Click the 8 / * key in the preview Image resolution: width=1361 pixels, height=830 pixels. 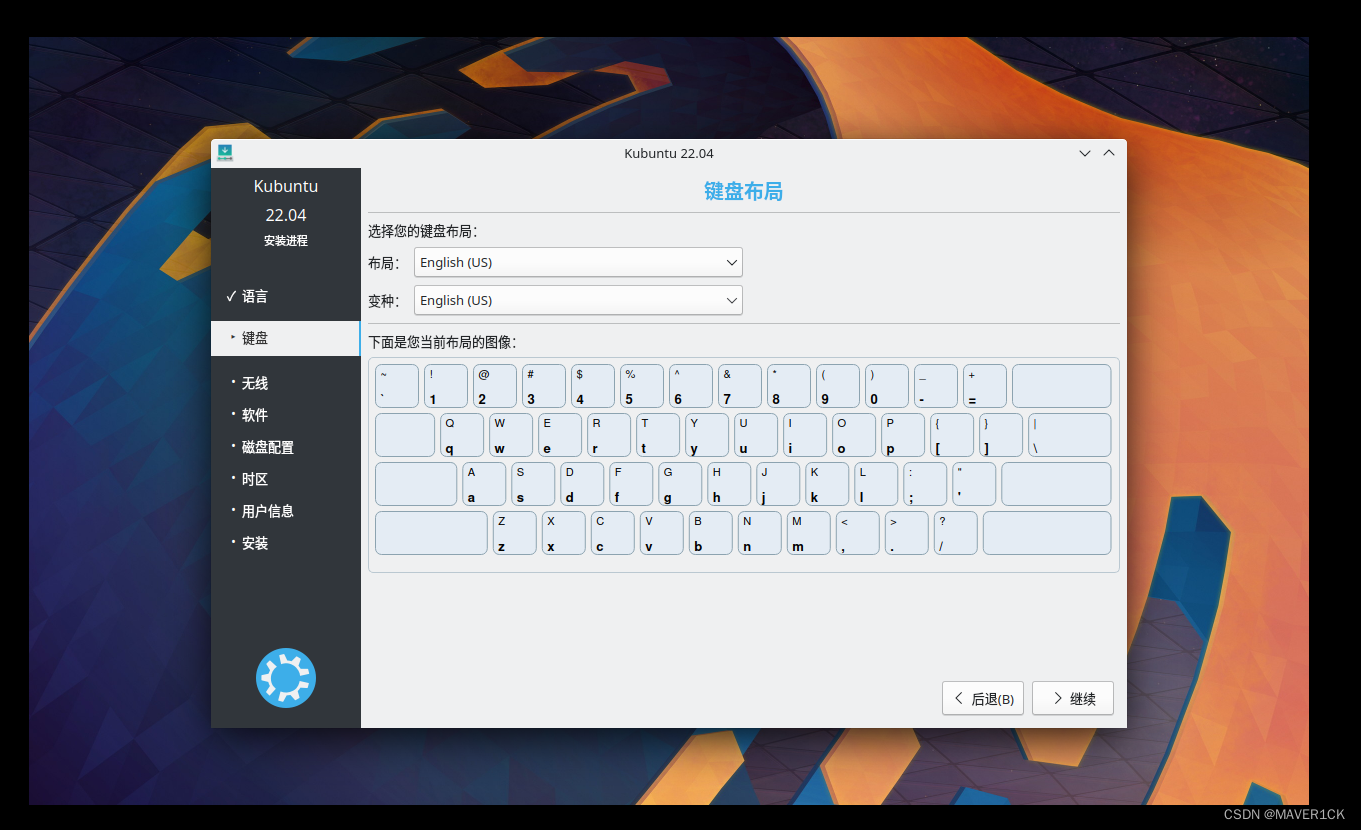(789, 386)
